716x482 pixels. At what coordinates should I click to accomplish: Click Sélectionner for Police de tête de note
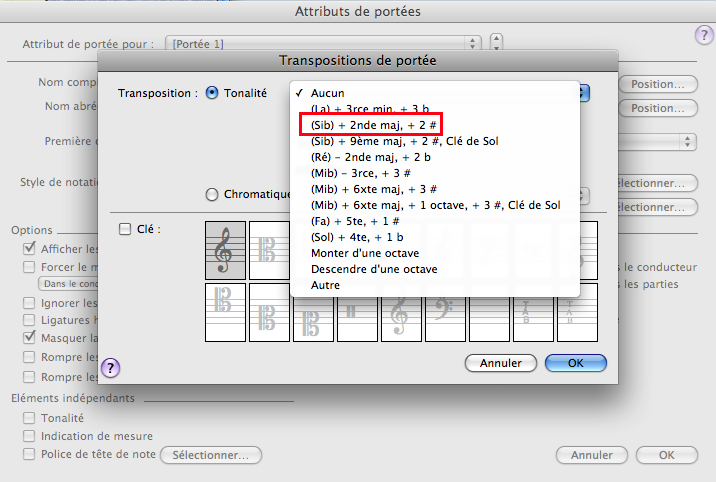coord(210,455)
